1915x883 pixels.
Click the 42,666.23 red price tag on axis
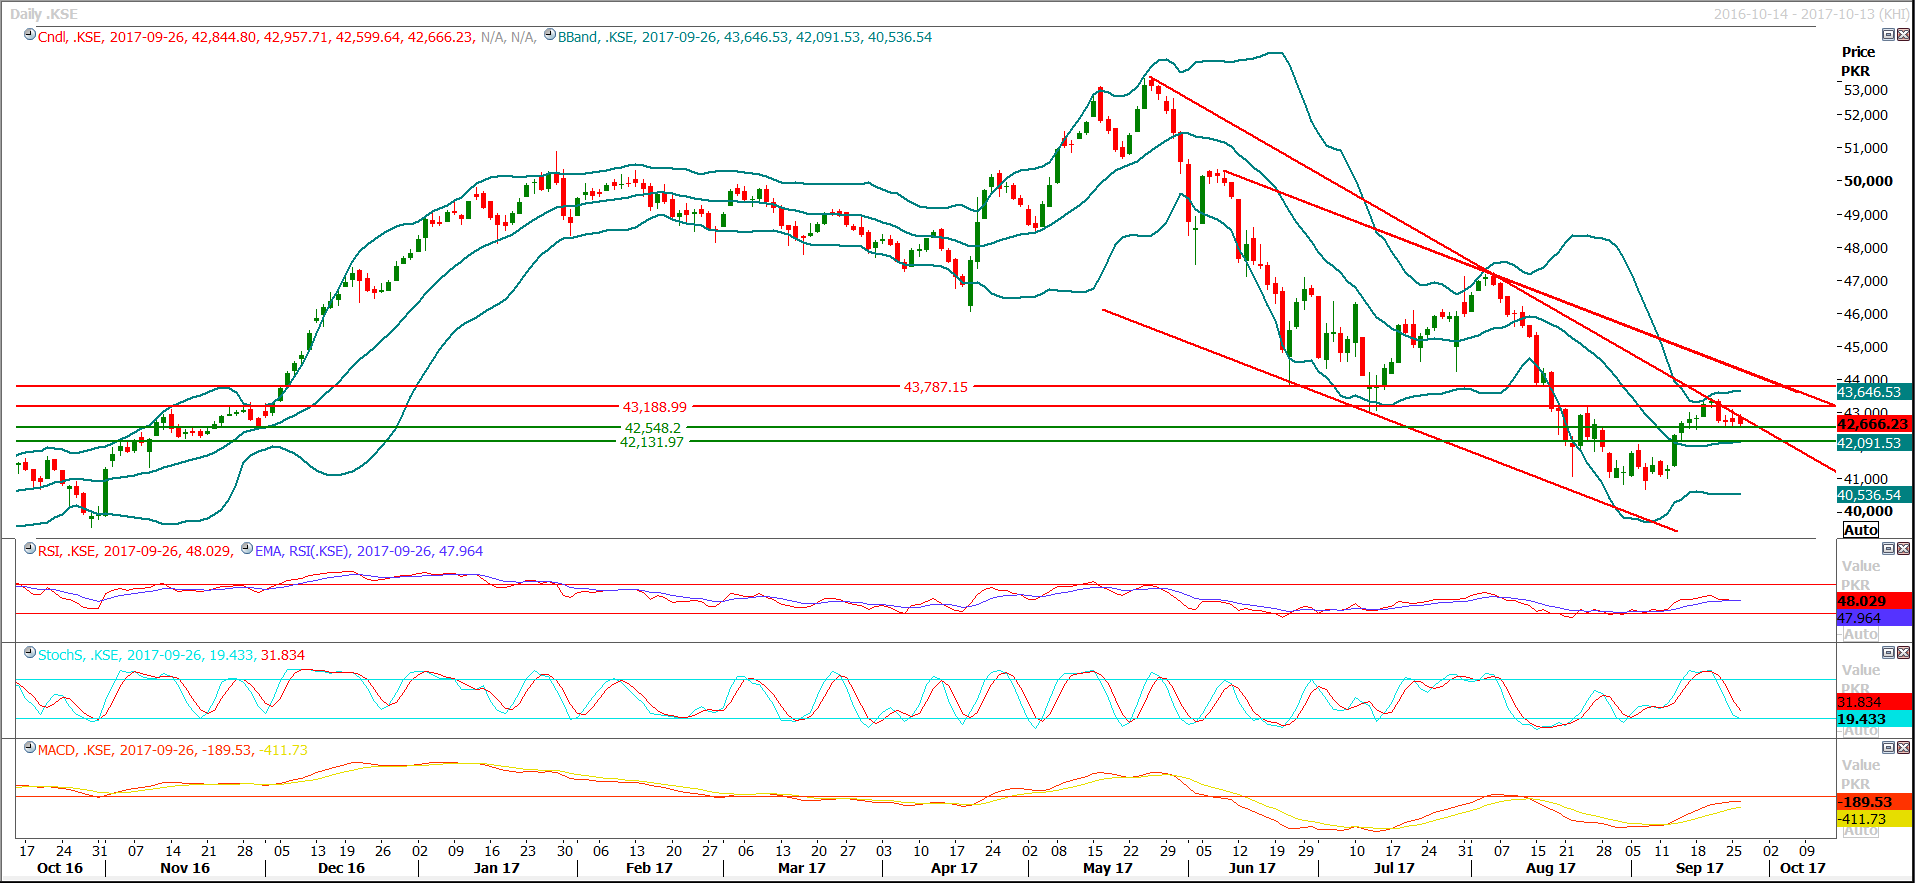(x=1873, y=424)
